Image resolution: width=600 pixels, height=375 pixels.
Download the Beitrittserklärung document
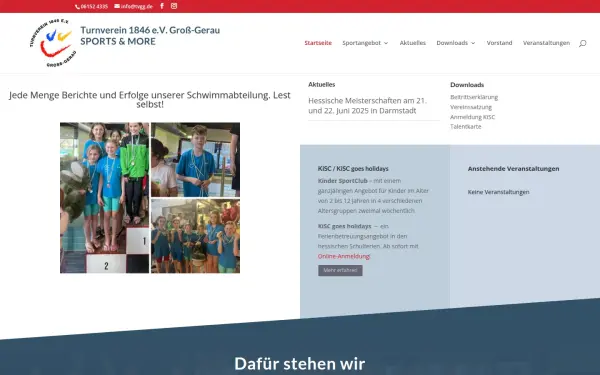(474, 97)
